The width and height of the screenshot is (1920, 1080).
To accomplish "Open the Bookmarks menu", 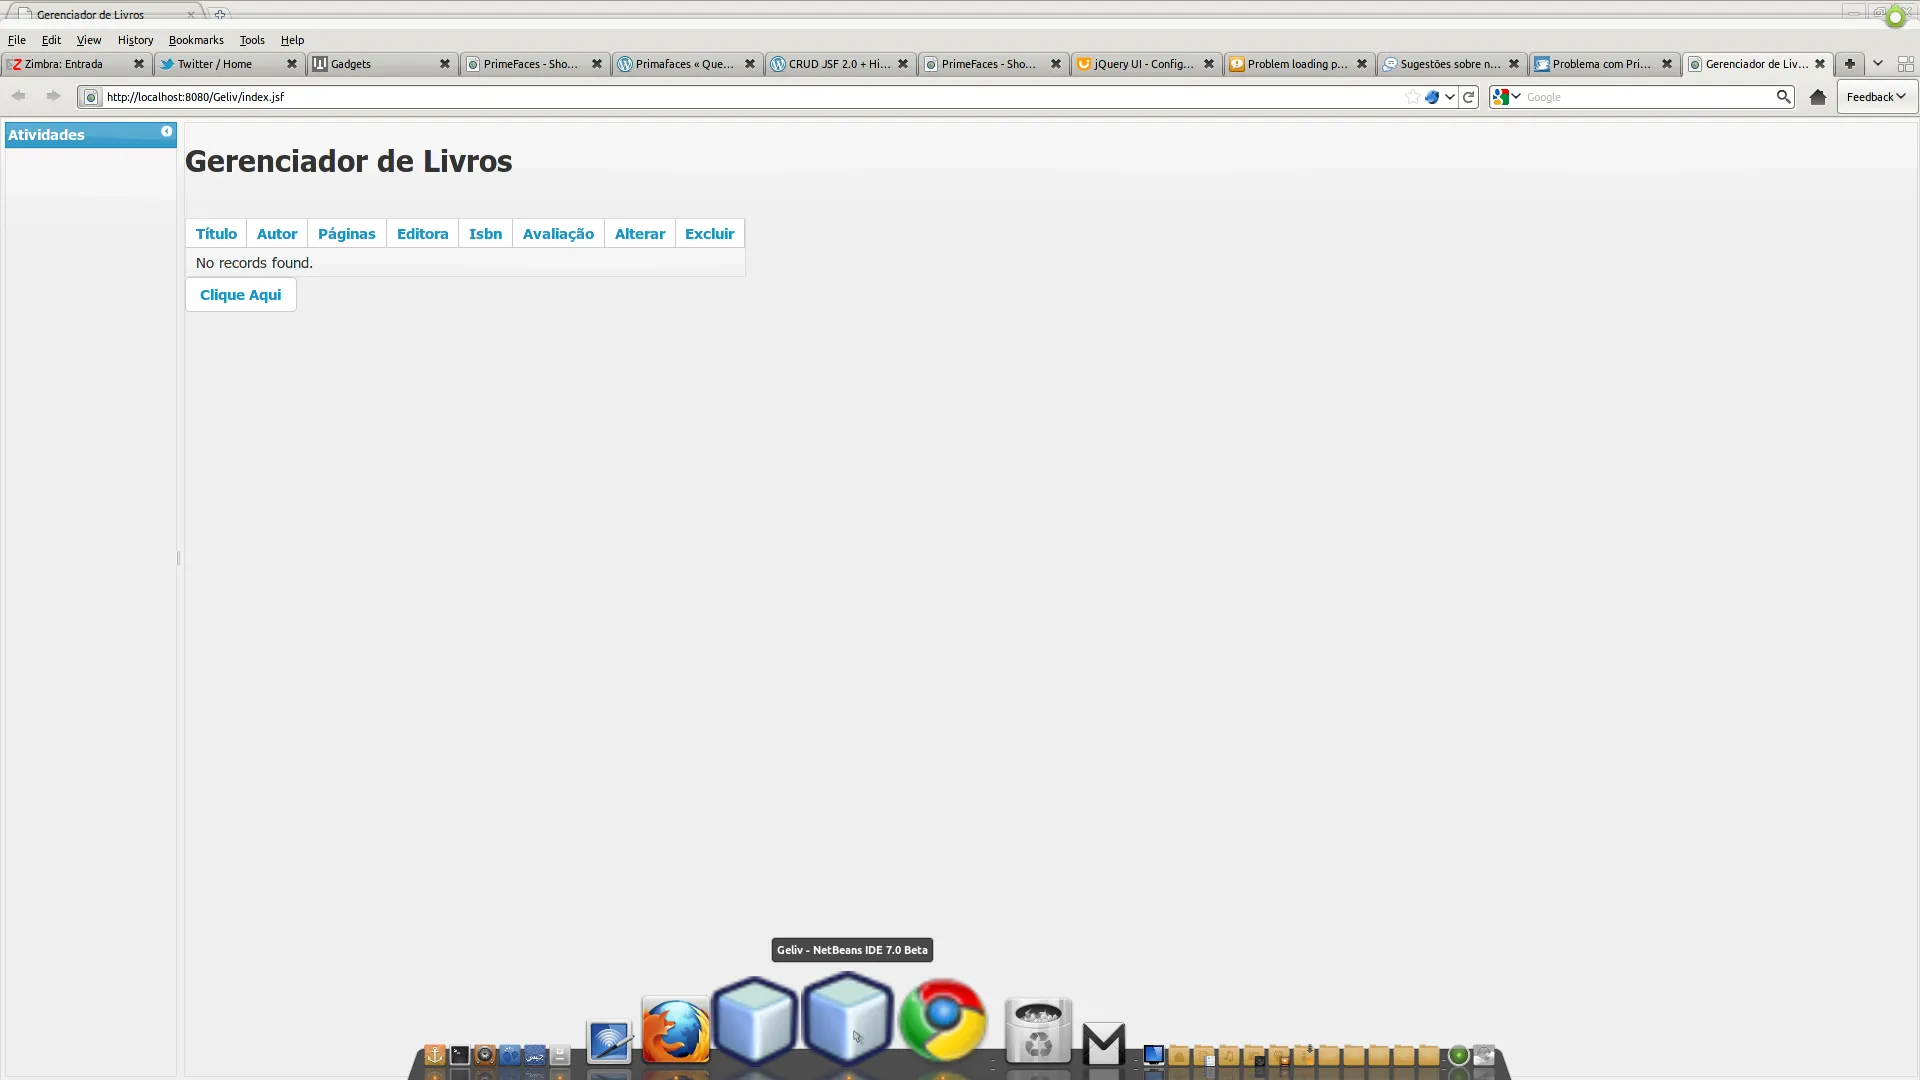I will tap(196, 40).
